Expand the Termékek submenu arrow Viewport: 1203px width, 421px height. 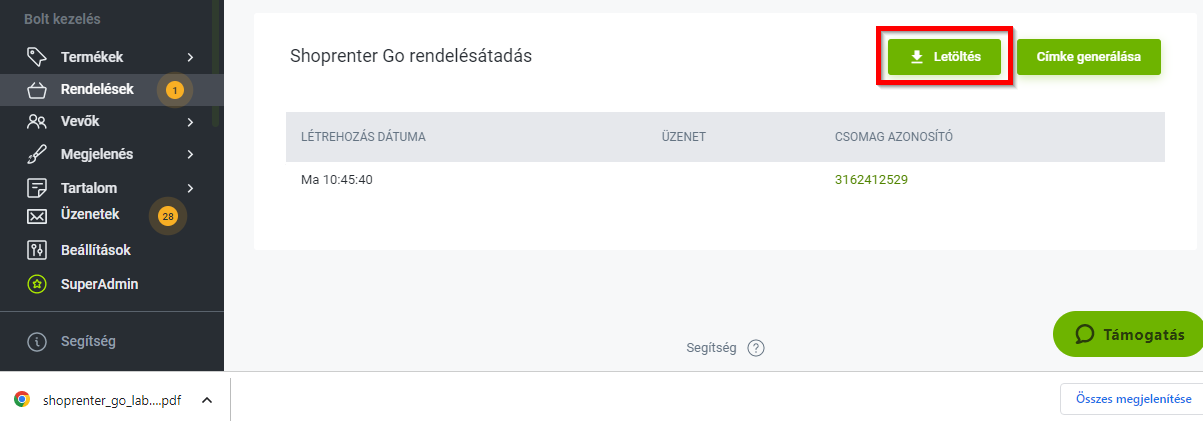(x=190, y=57)
